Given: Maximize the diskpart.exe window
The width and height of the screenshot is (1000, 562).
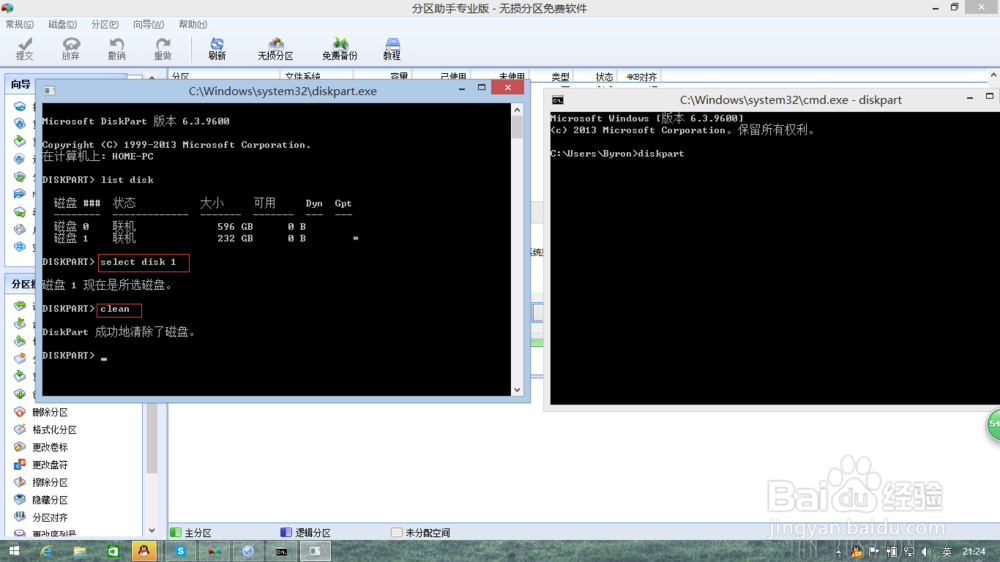Looking at the screenshot, I should pyautogui.click(x=482, y=87).
